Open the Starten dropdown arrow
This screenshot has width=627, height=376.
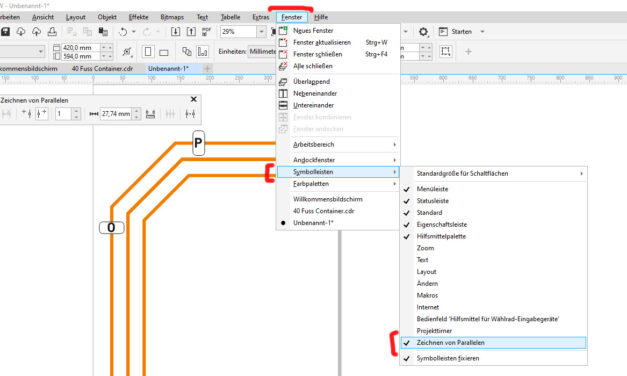pos(482,32)
